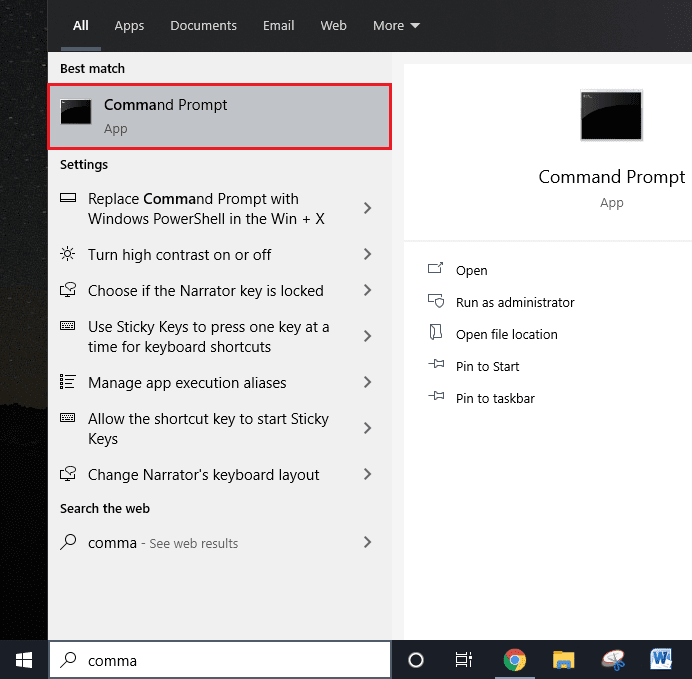Pin Command Prompt to taskbar
The image size is (692, 679).
pos(494,398)
